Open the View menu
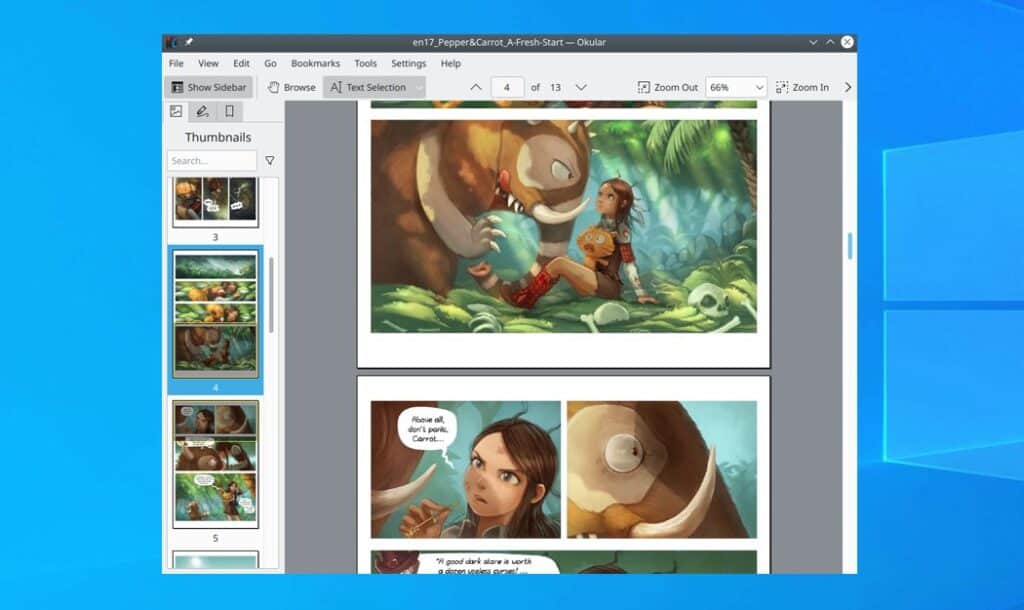1024x610 pixels. pyautogui.click(x=208, y=63)
